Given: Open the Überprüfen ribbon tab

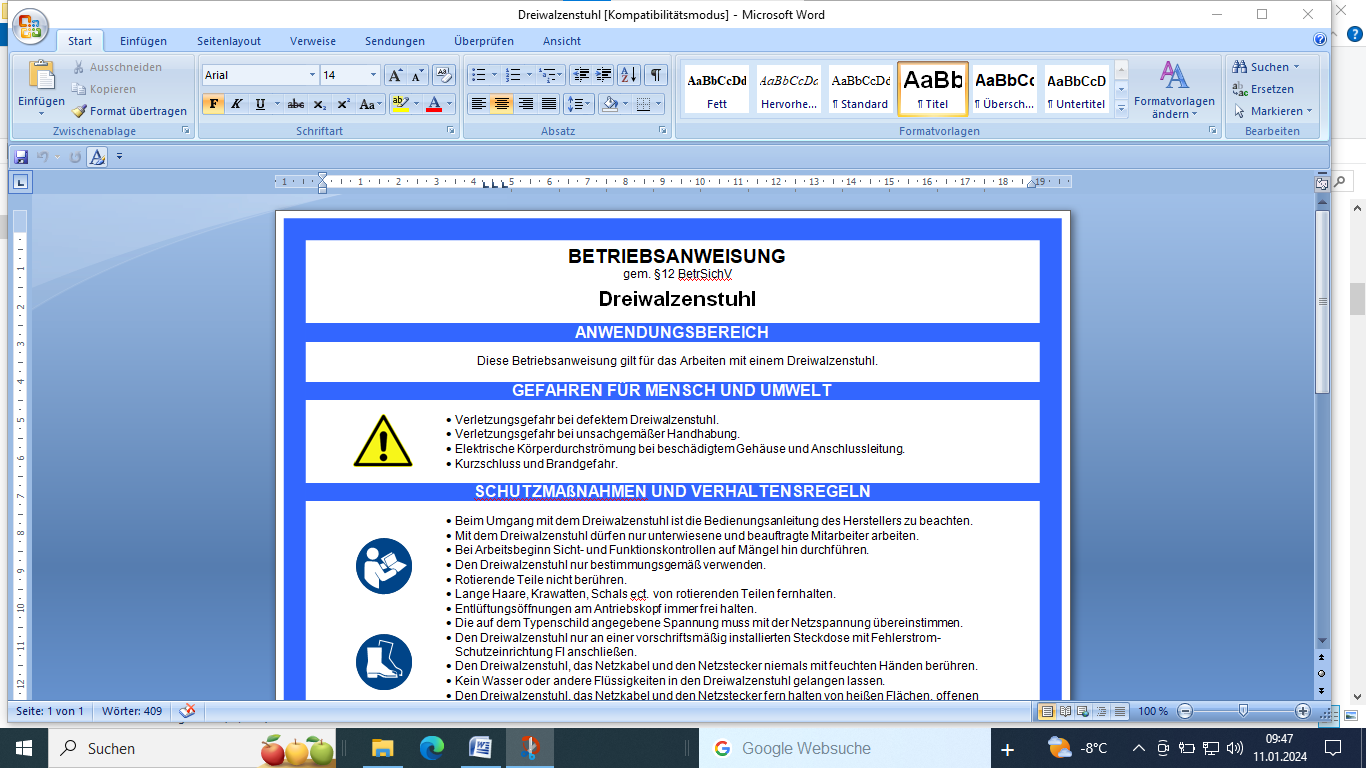Looking at the screenshot, I should tap(483, 41).
